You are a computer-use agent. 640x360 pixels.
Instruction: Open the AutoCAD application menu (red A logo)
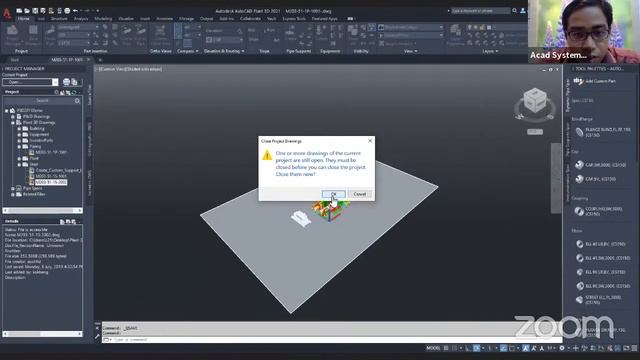click(x=7, y=13)
